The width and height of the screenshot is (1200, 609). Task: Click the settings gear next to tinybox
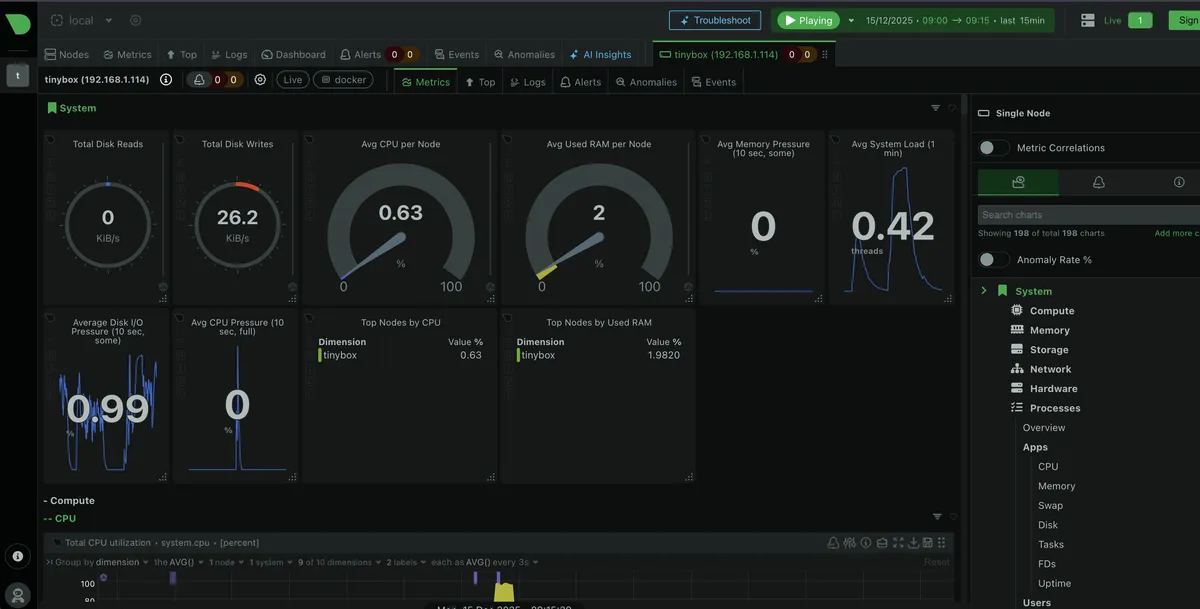(x=259, y=78)
